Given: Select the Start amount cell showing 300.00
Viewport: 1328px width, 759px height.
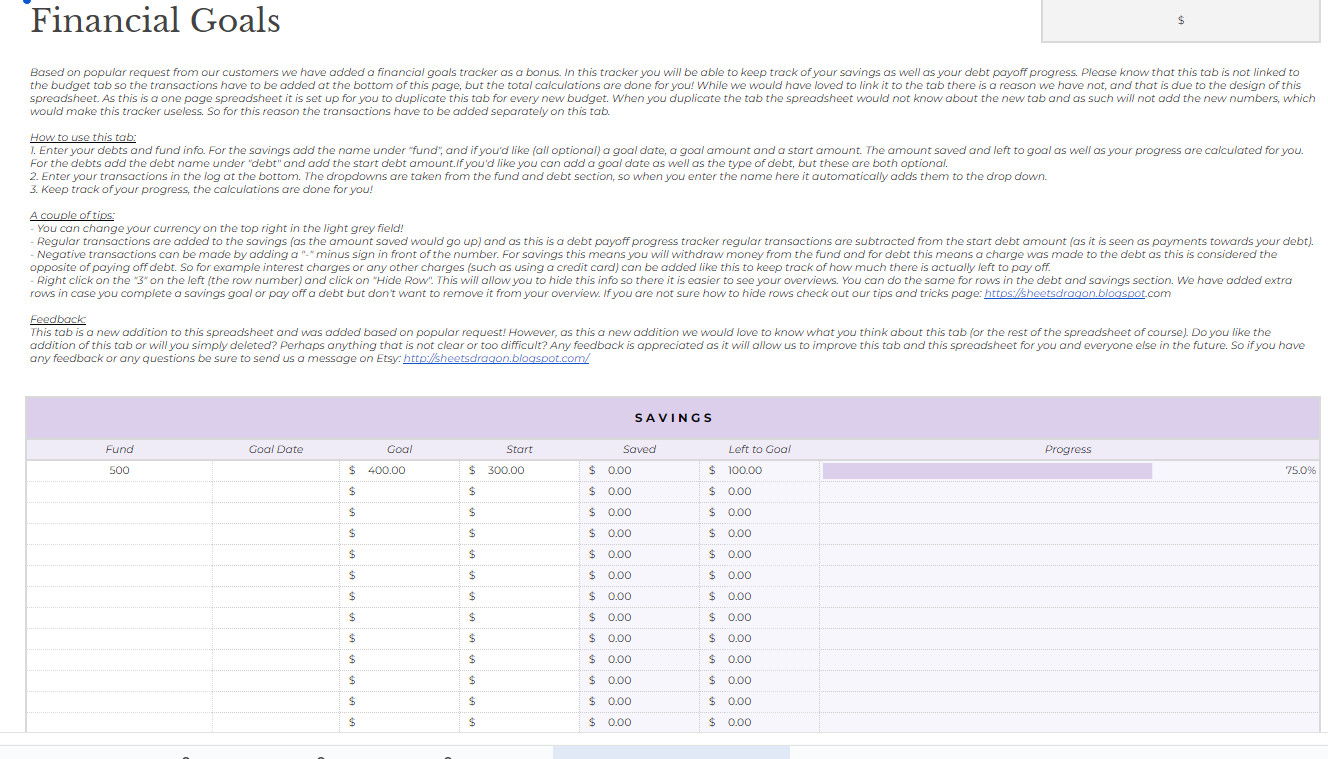Looking at the screenshot, I should 520,470.
